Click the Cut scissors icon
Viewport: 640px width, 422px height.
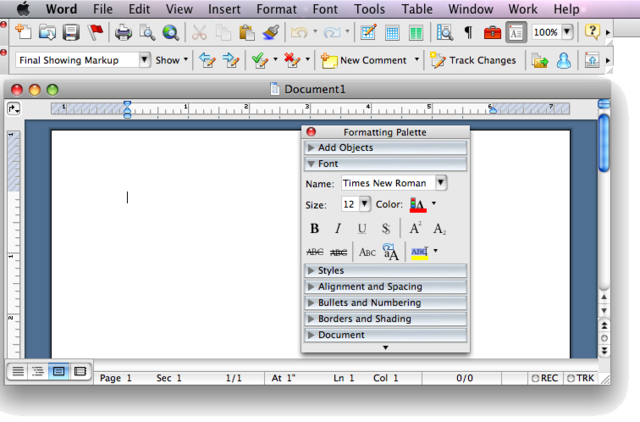click(199, 32)
